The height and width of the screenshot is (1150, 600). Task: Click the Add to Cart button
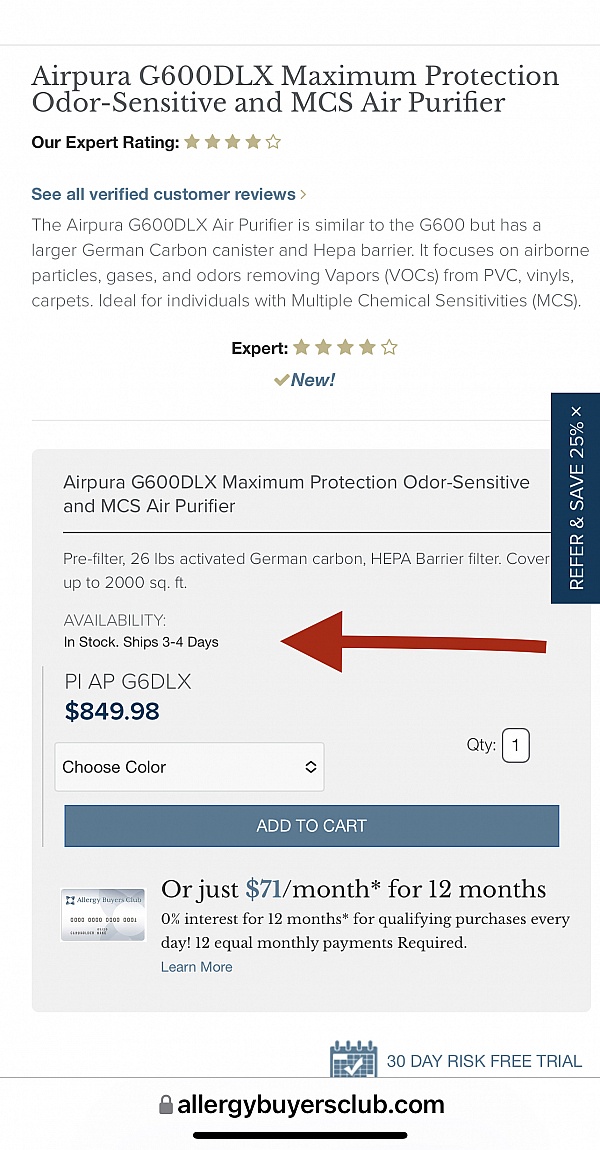tap(311, 826)
